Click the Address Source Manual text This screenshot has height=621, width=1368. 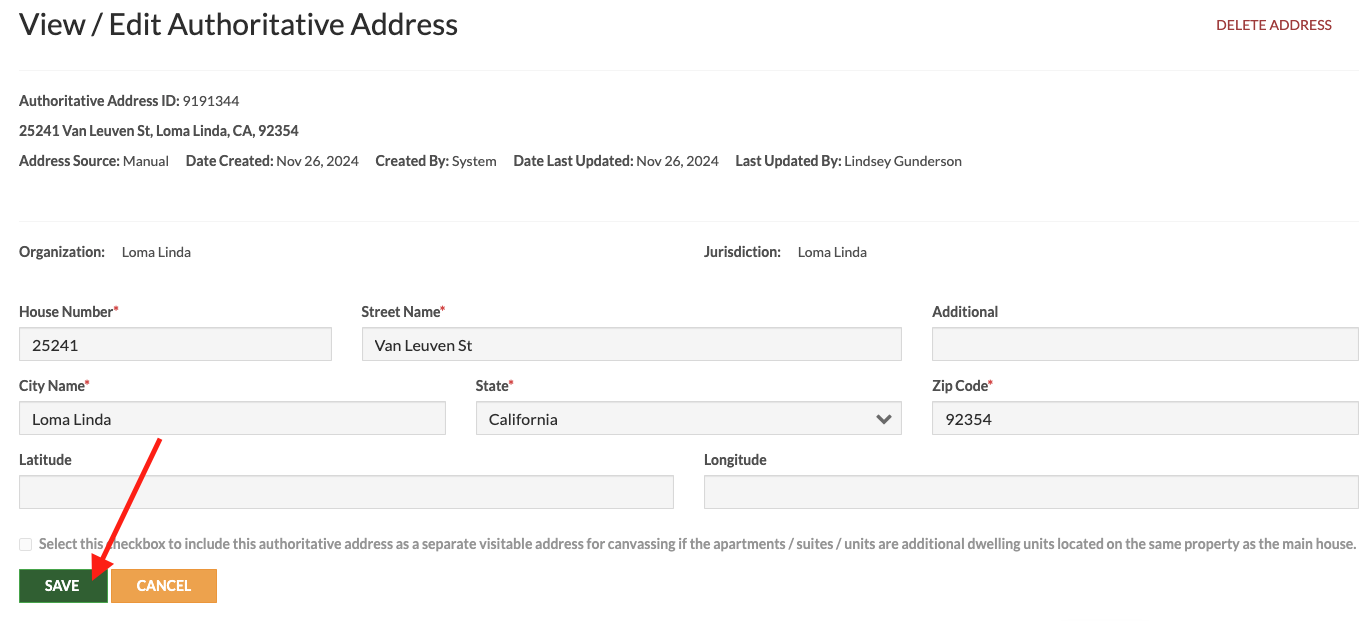[146, 161]
